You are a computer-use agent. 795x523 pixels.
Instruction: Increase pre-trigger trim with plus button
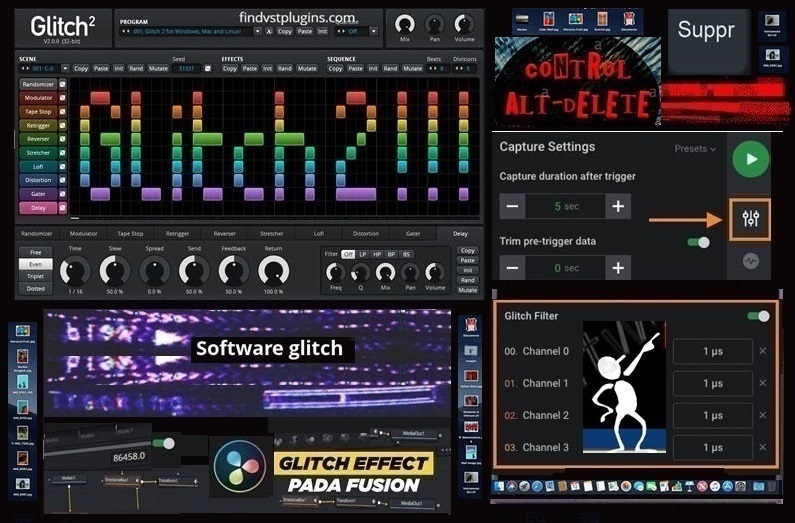pyautogui.click(x=618, y=268)
